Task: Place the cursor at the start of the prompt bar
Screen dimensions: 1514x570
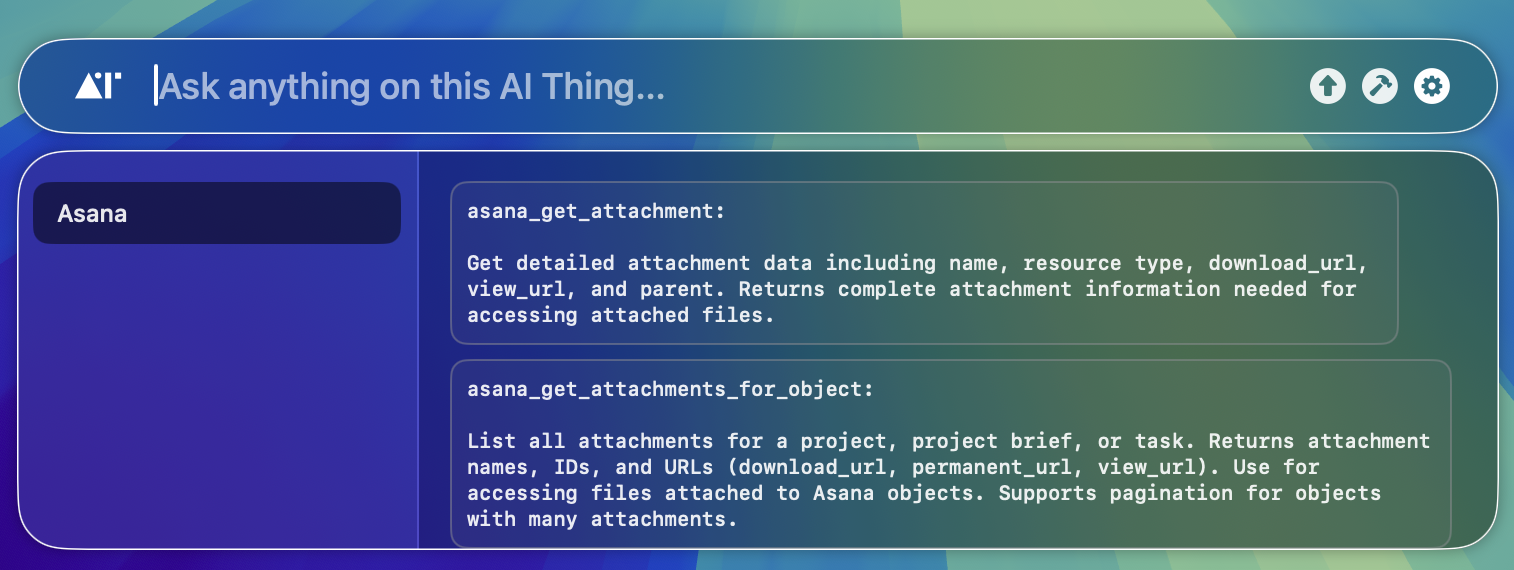Action: pos(157,86)
